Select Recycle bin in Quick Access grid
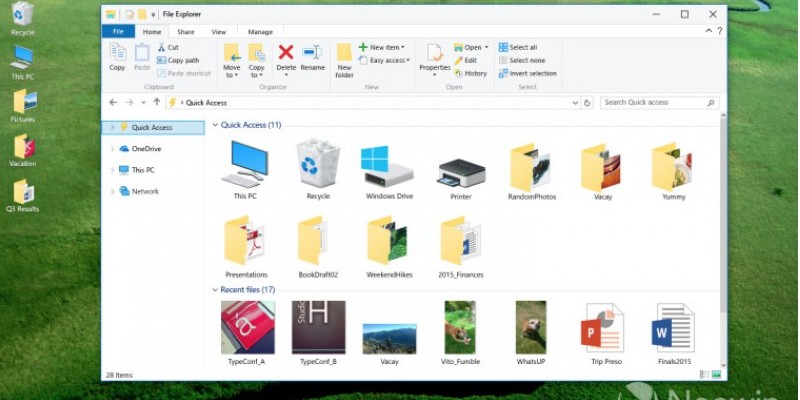The width and height of the screenshot is (800, 400). (318, 169)
